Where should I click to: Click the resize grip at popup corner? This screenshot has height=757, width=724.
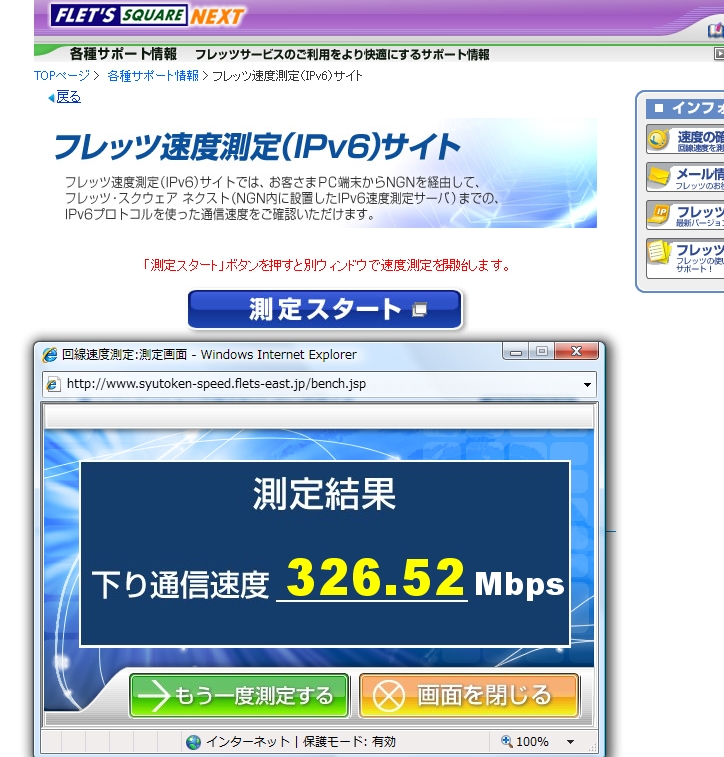coord(592,747)
